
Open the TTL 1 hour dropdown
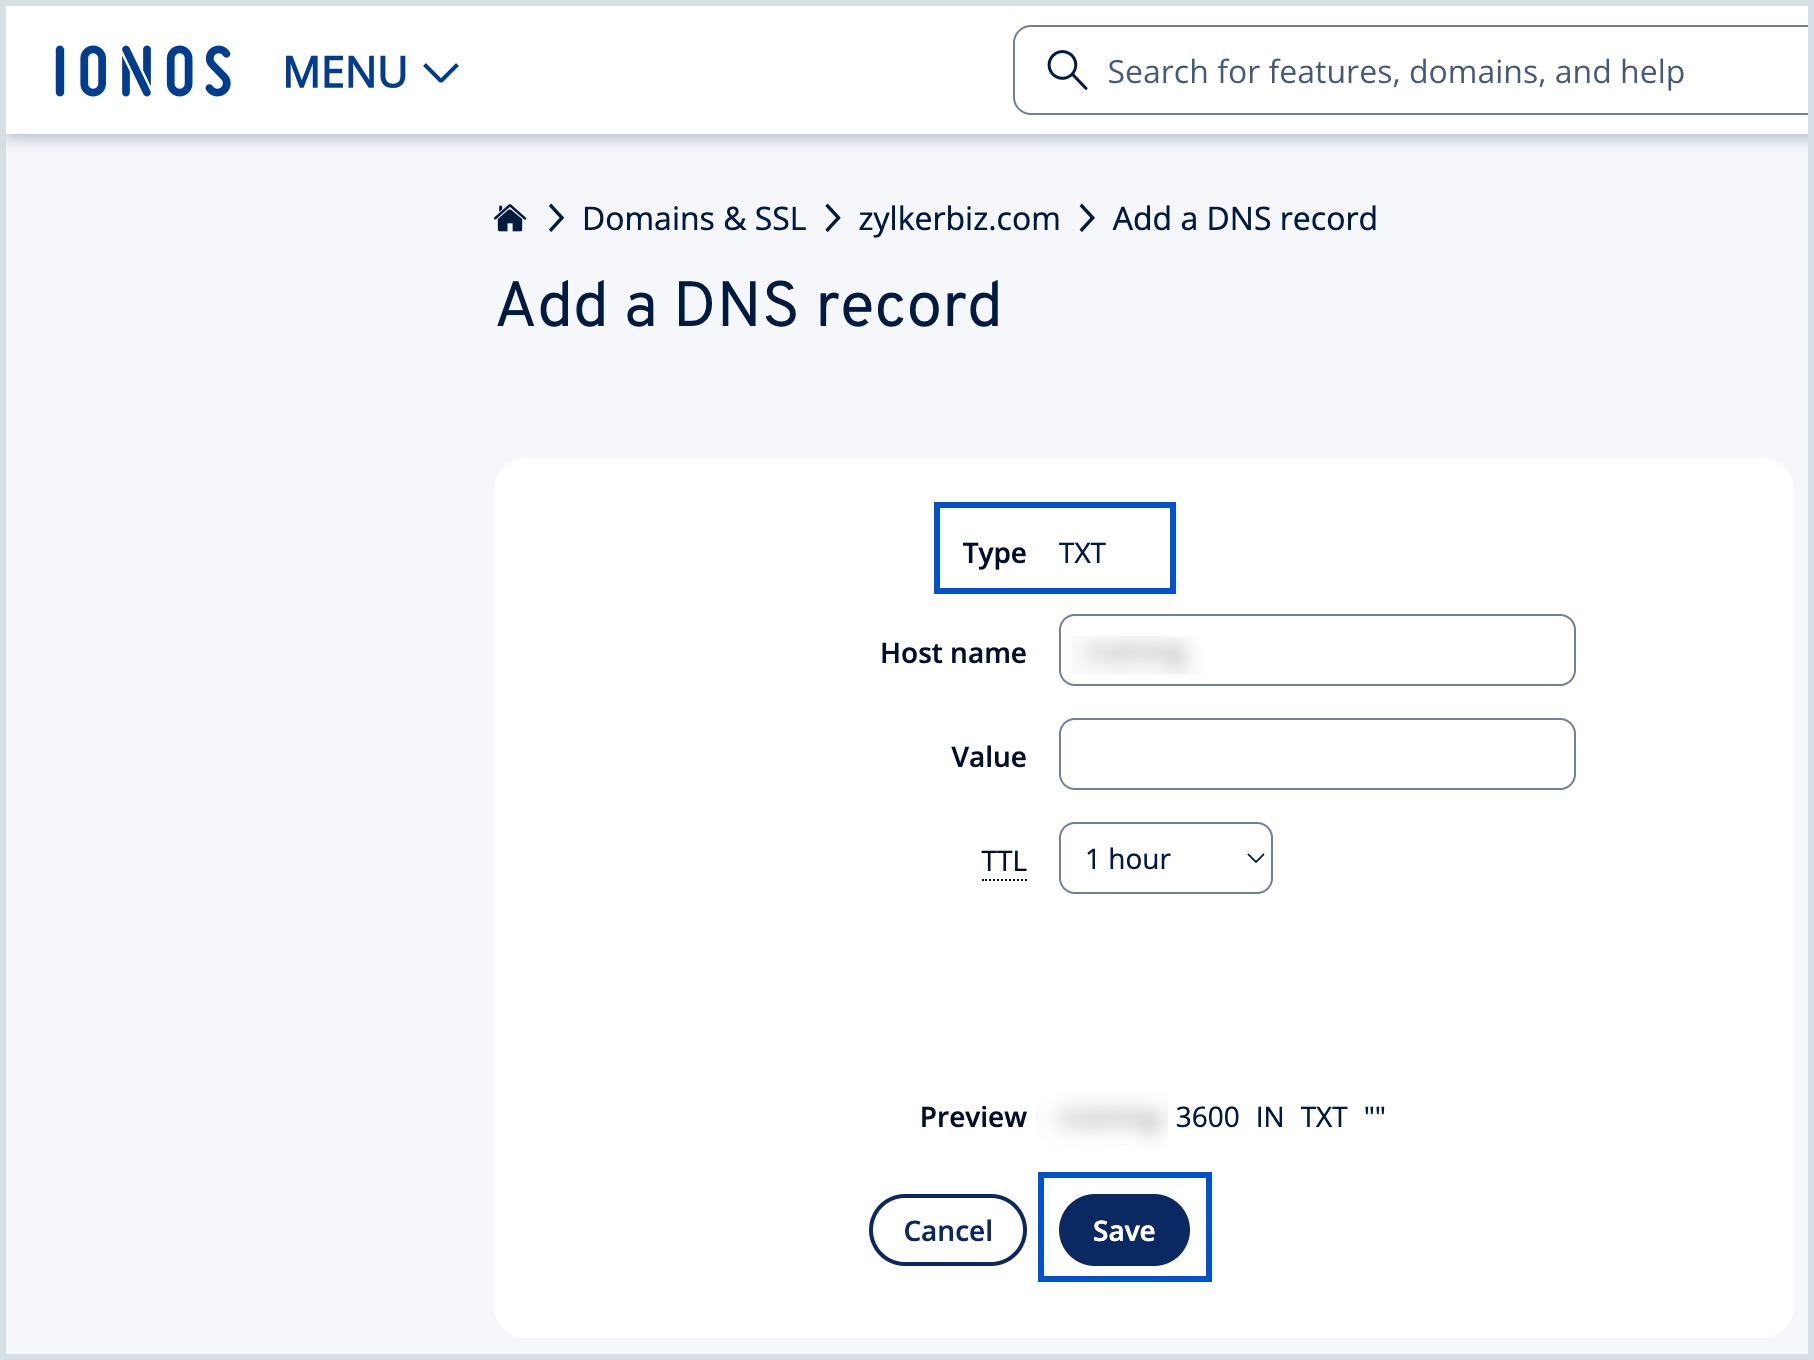pyautogui.click(x=1166, y=858)
